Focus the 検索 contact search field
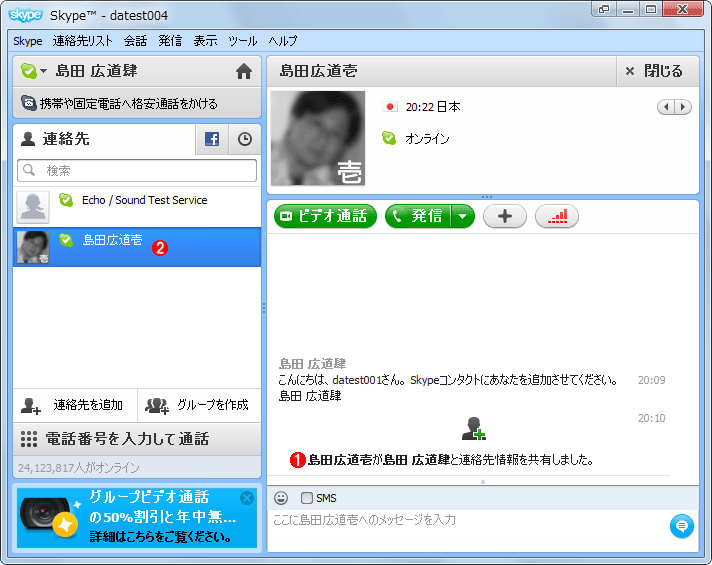This screenshot has height=565, width=712. click(137, 170)
